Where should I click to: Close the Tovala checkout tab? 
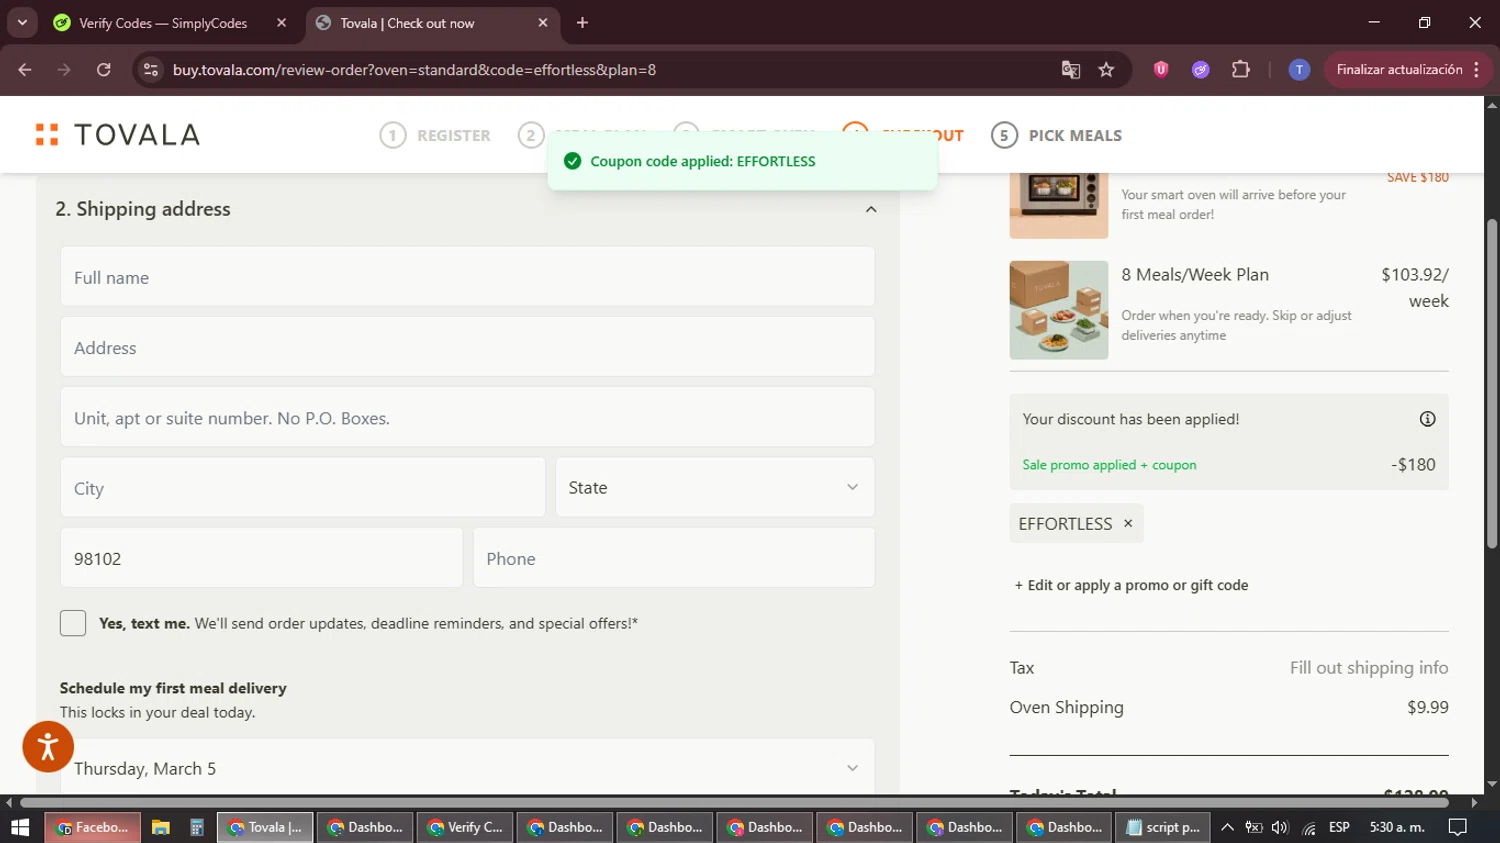pos(543,23)
